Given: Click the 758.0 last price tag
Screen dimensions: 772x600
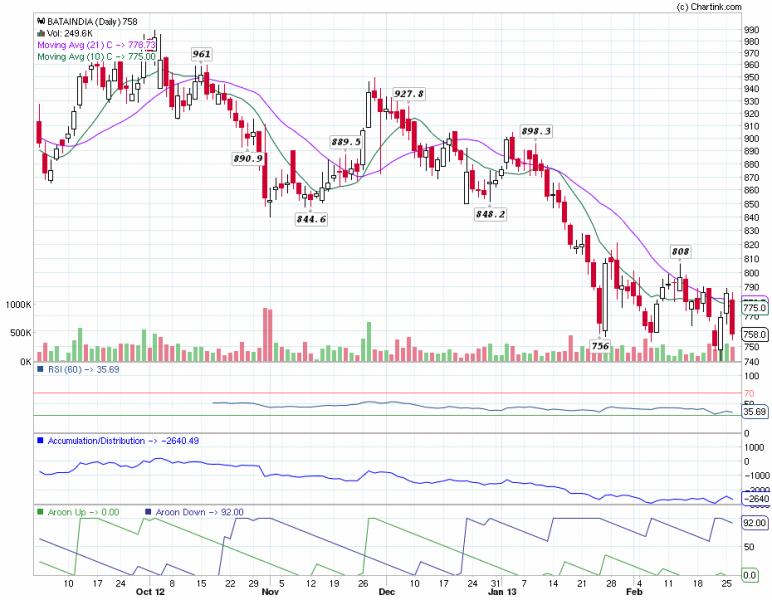Looking at the screenshot, I should click(755, 334).
